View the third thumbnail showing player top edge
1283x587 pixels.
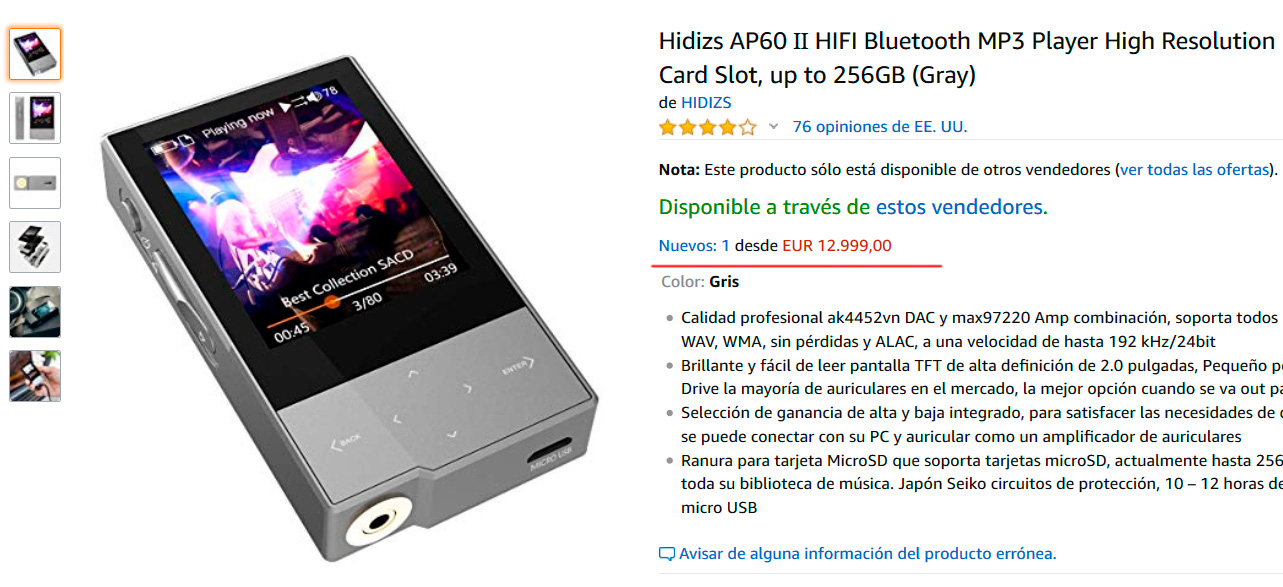(35, 183)
